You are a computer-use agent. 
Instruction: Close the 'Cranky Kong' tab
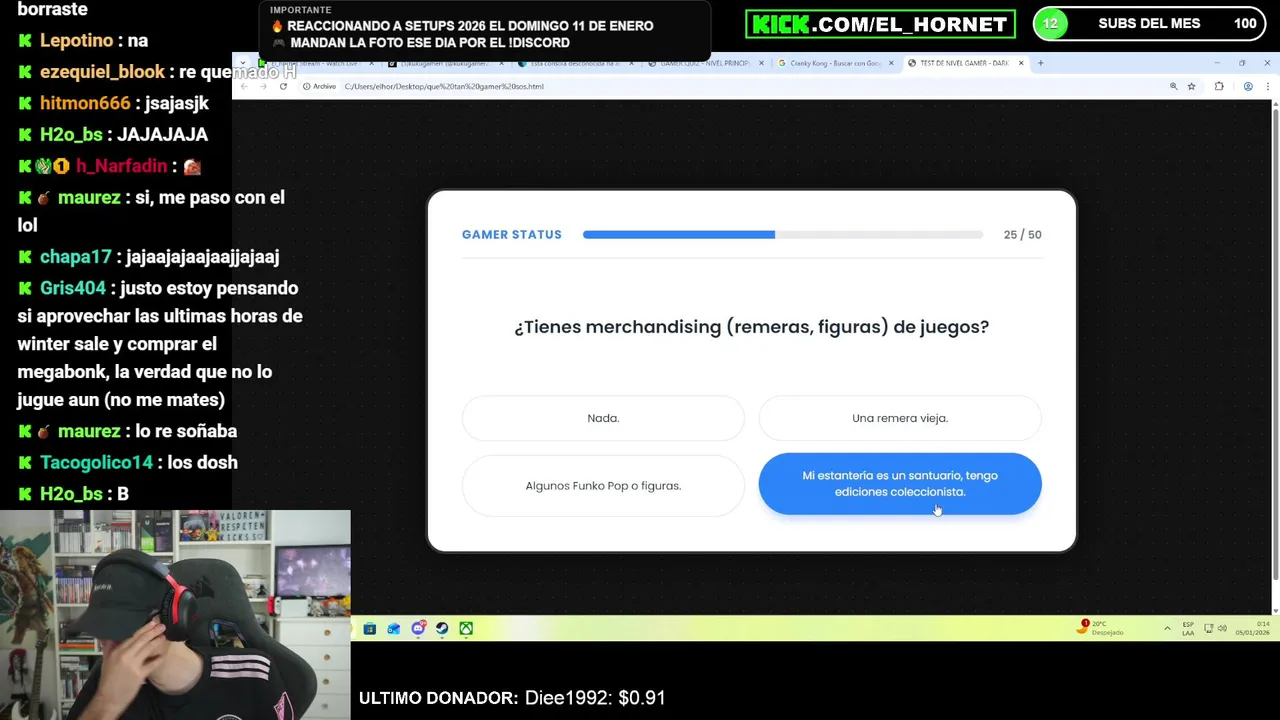891,63
